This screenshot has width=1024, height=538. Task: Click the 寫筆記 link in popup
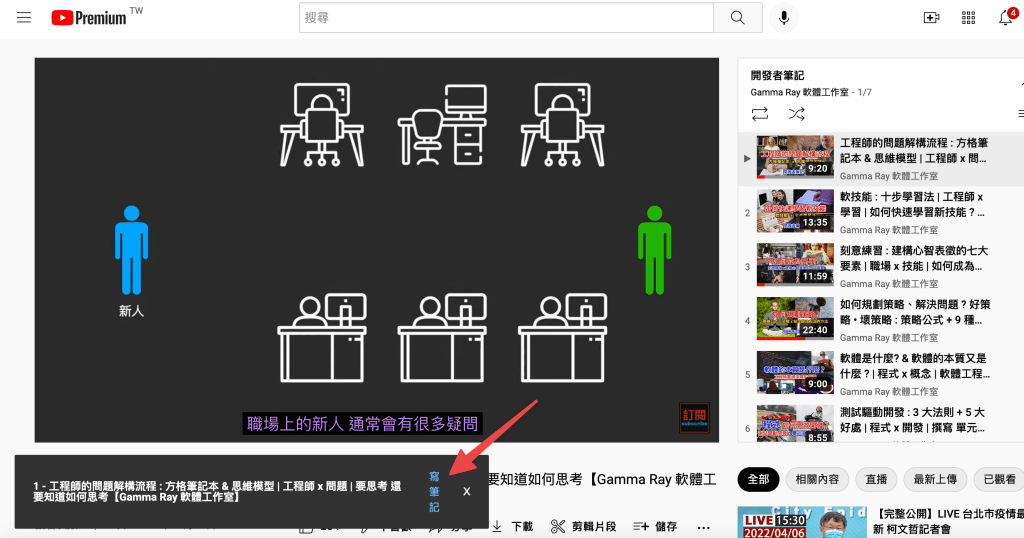[x=434, y=491]
